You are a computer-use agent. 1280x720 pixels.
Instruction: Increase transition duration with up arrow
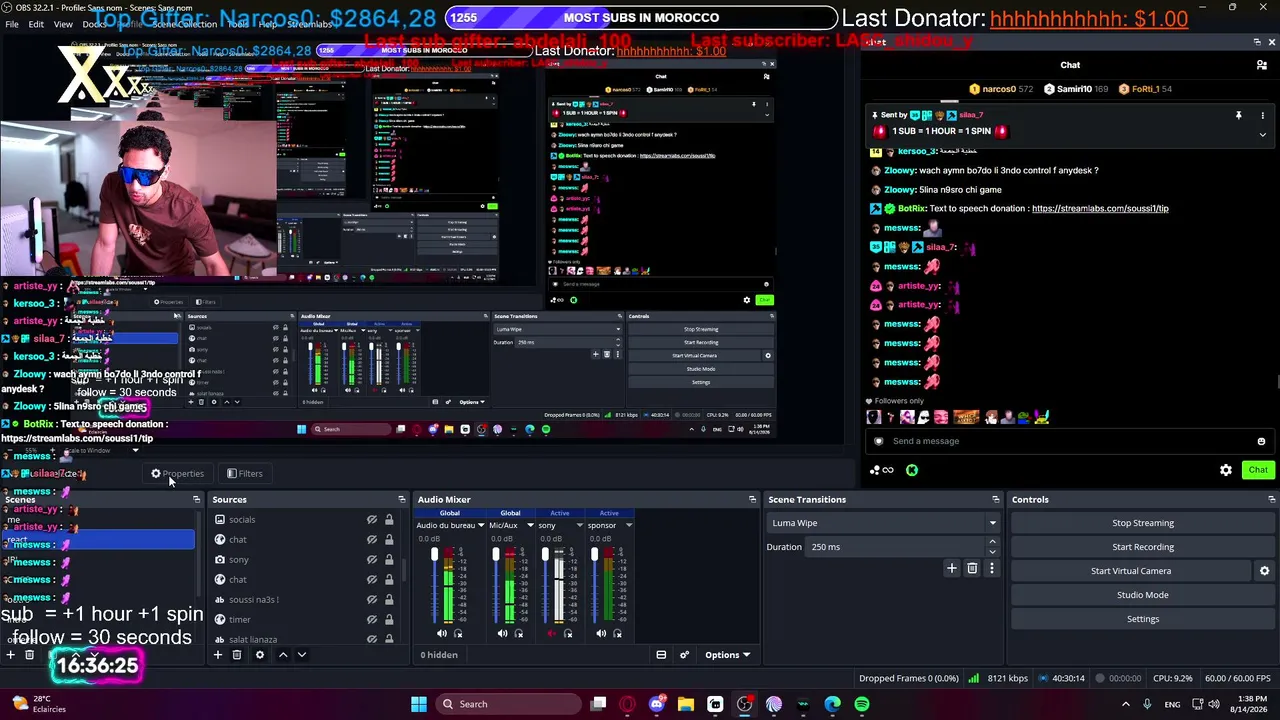click(x=992, y=542)
